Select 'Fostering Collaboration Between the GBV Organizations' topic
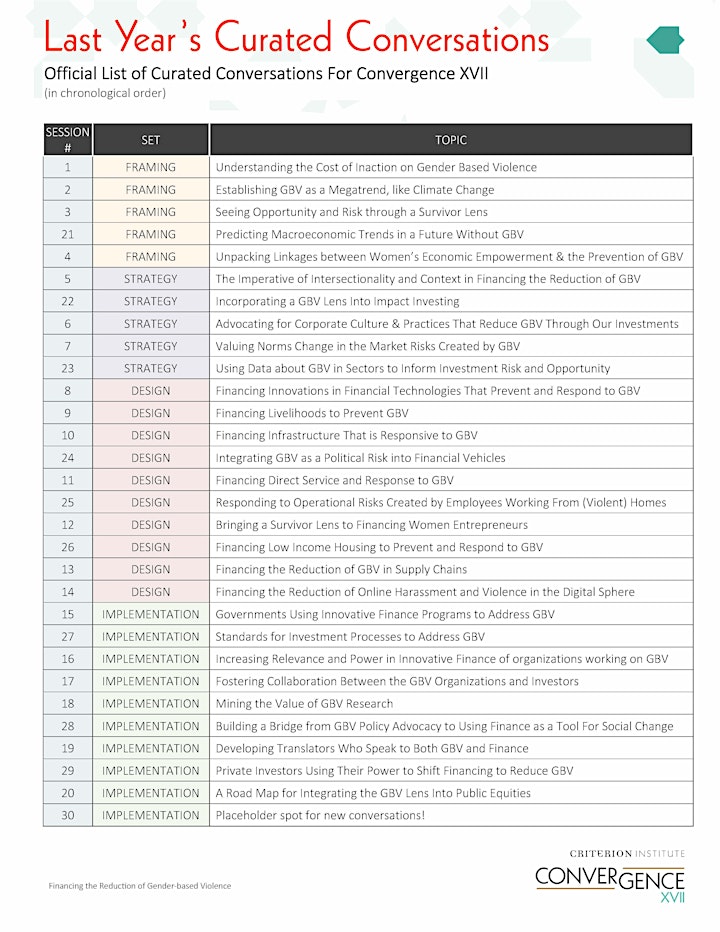Image resolution: width=720 pixels, height=932 pixels. point(397,681)
